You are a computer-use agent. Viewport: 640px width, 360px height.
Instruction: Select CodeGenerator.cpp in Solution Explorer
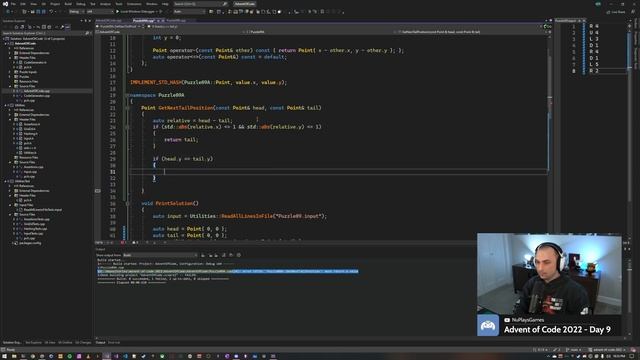click(37, 96)
